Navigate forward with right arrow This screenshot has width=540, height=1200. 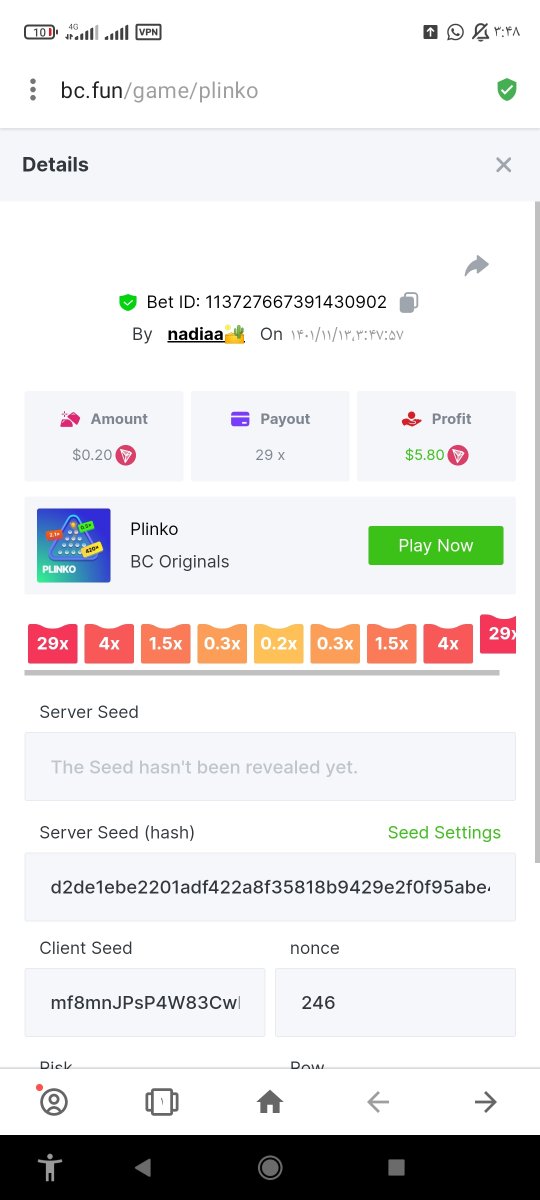pos(486,1102)
